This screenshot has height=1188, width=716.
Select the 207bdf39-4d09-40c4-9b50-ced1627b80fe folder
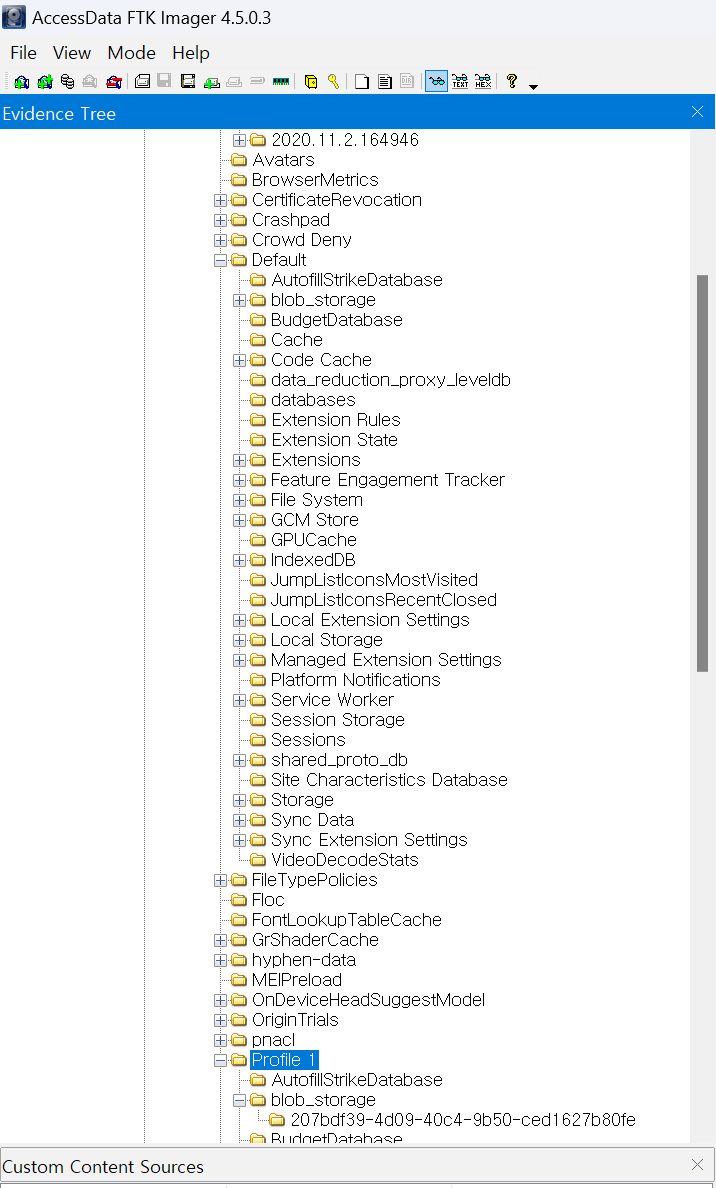click(x=463, y=1120)
